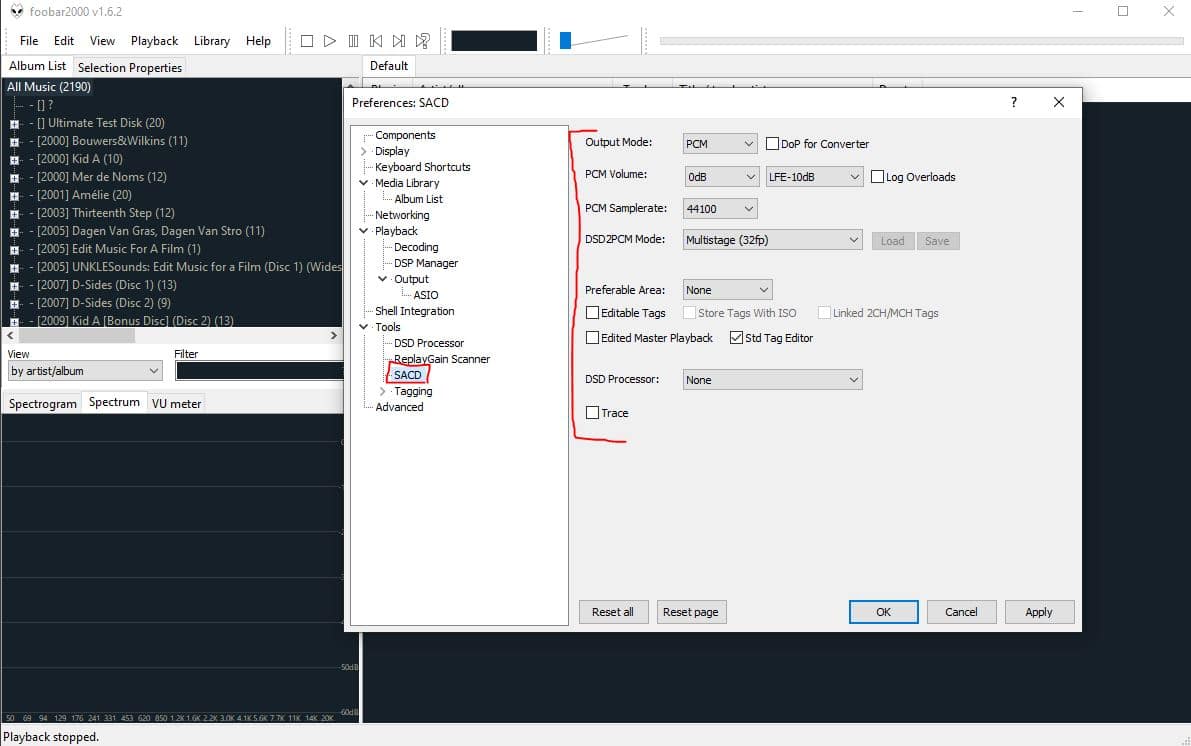Click the Reset all button
The image size is (1191, 746).
pyautogui.click(x=613, y=612)
